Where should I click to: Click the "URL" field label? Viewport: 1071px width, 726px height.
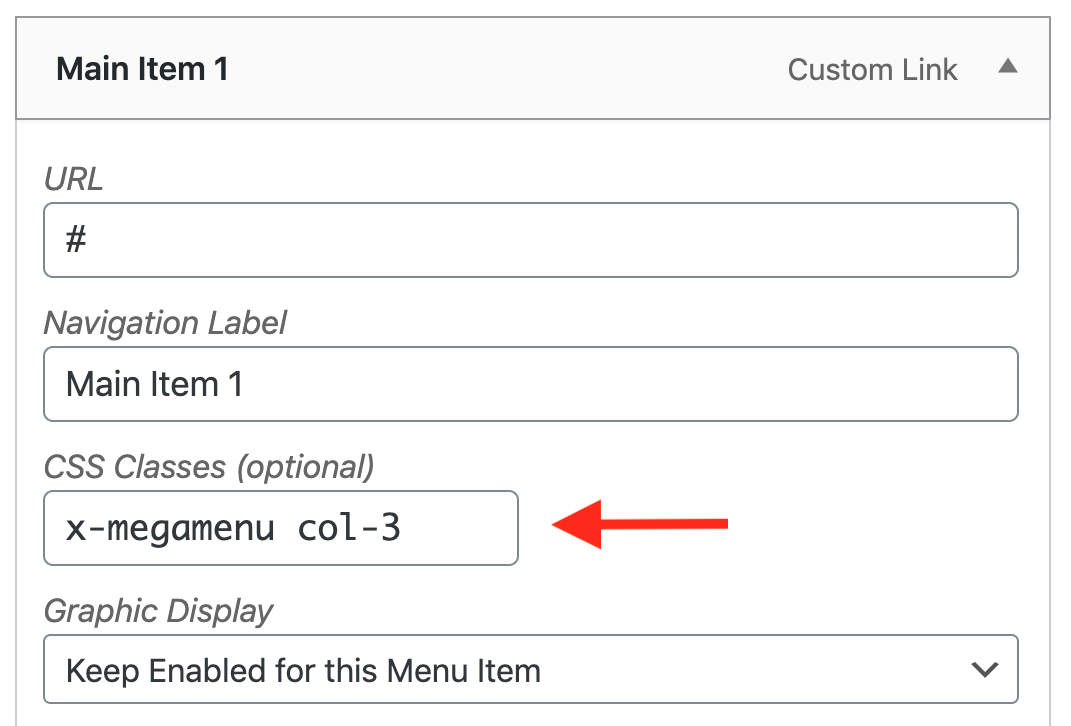tap(71, 179)
